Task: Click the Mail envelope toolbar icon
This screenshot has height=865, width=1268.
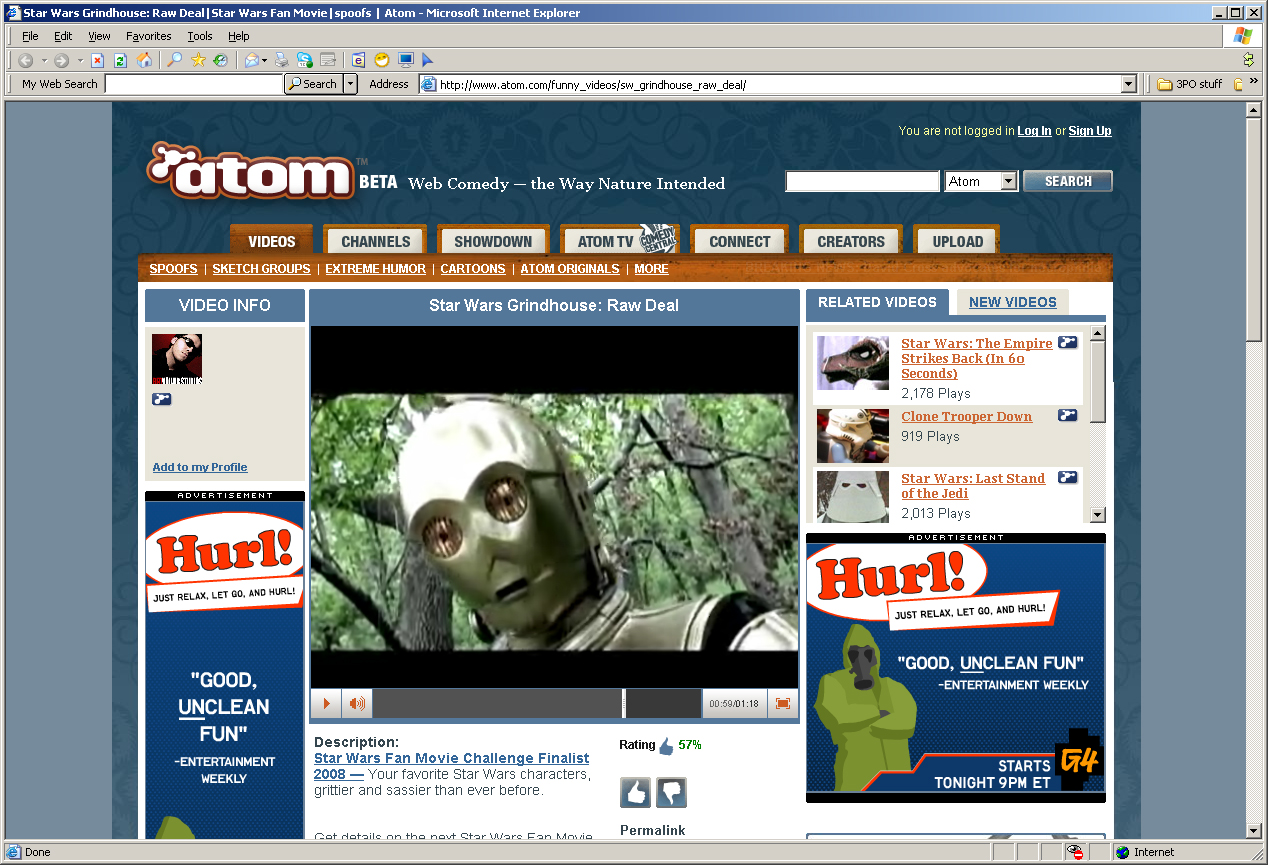Action: pos(252,60)
